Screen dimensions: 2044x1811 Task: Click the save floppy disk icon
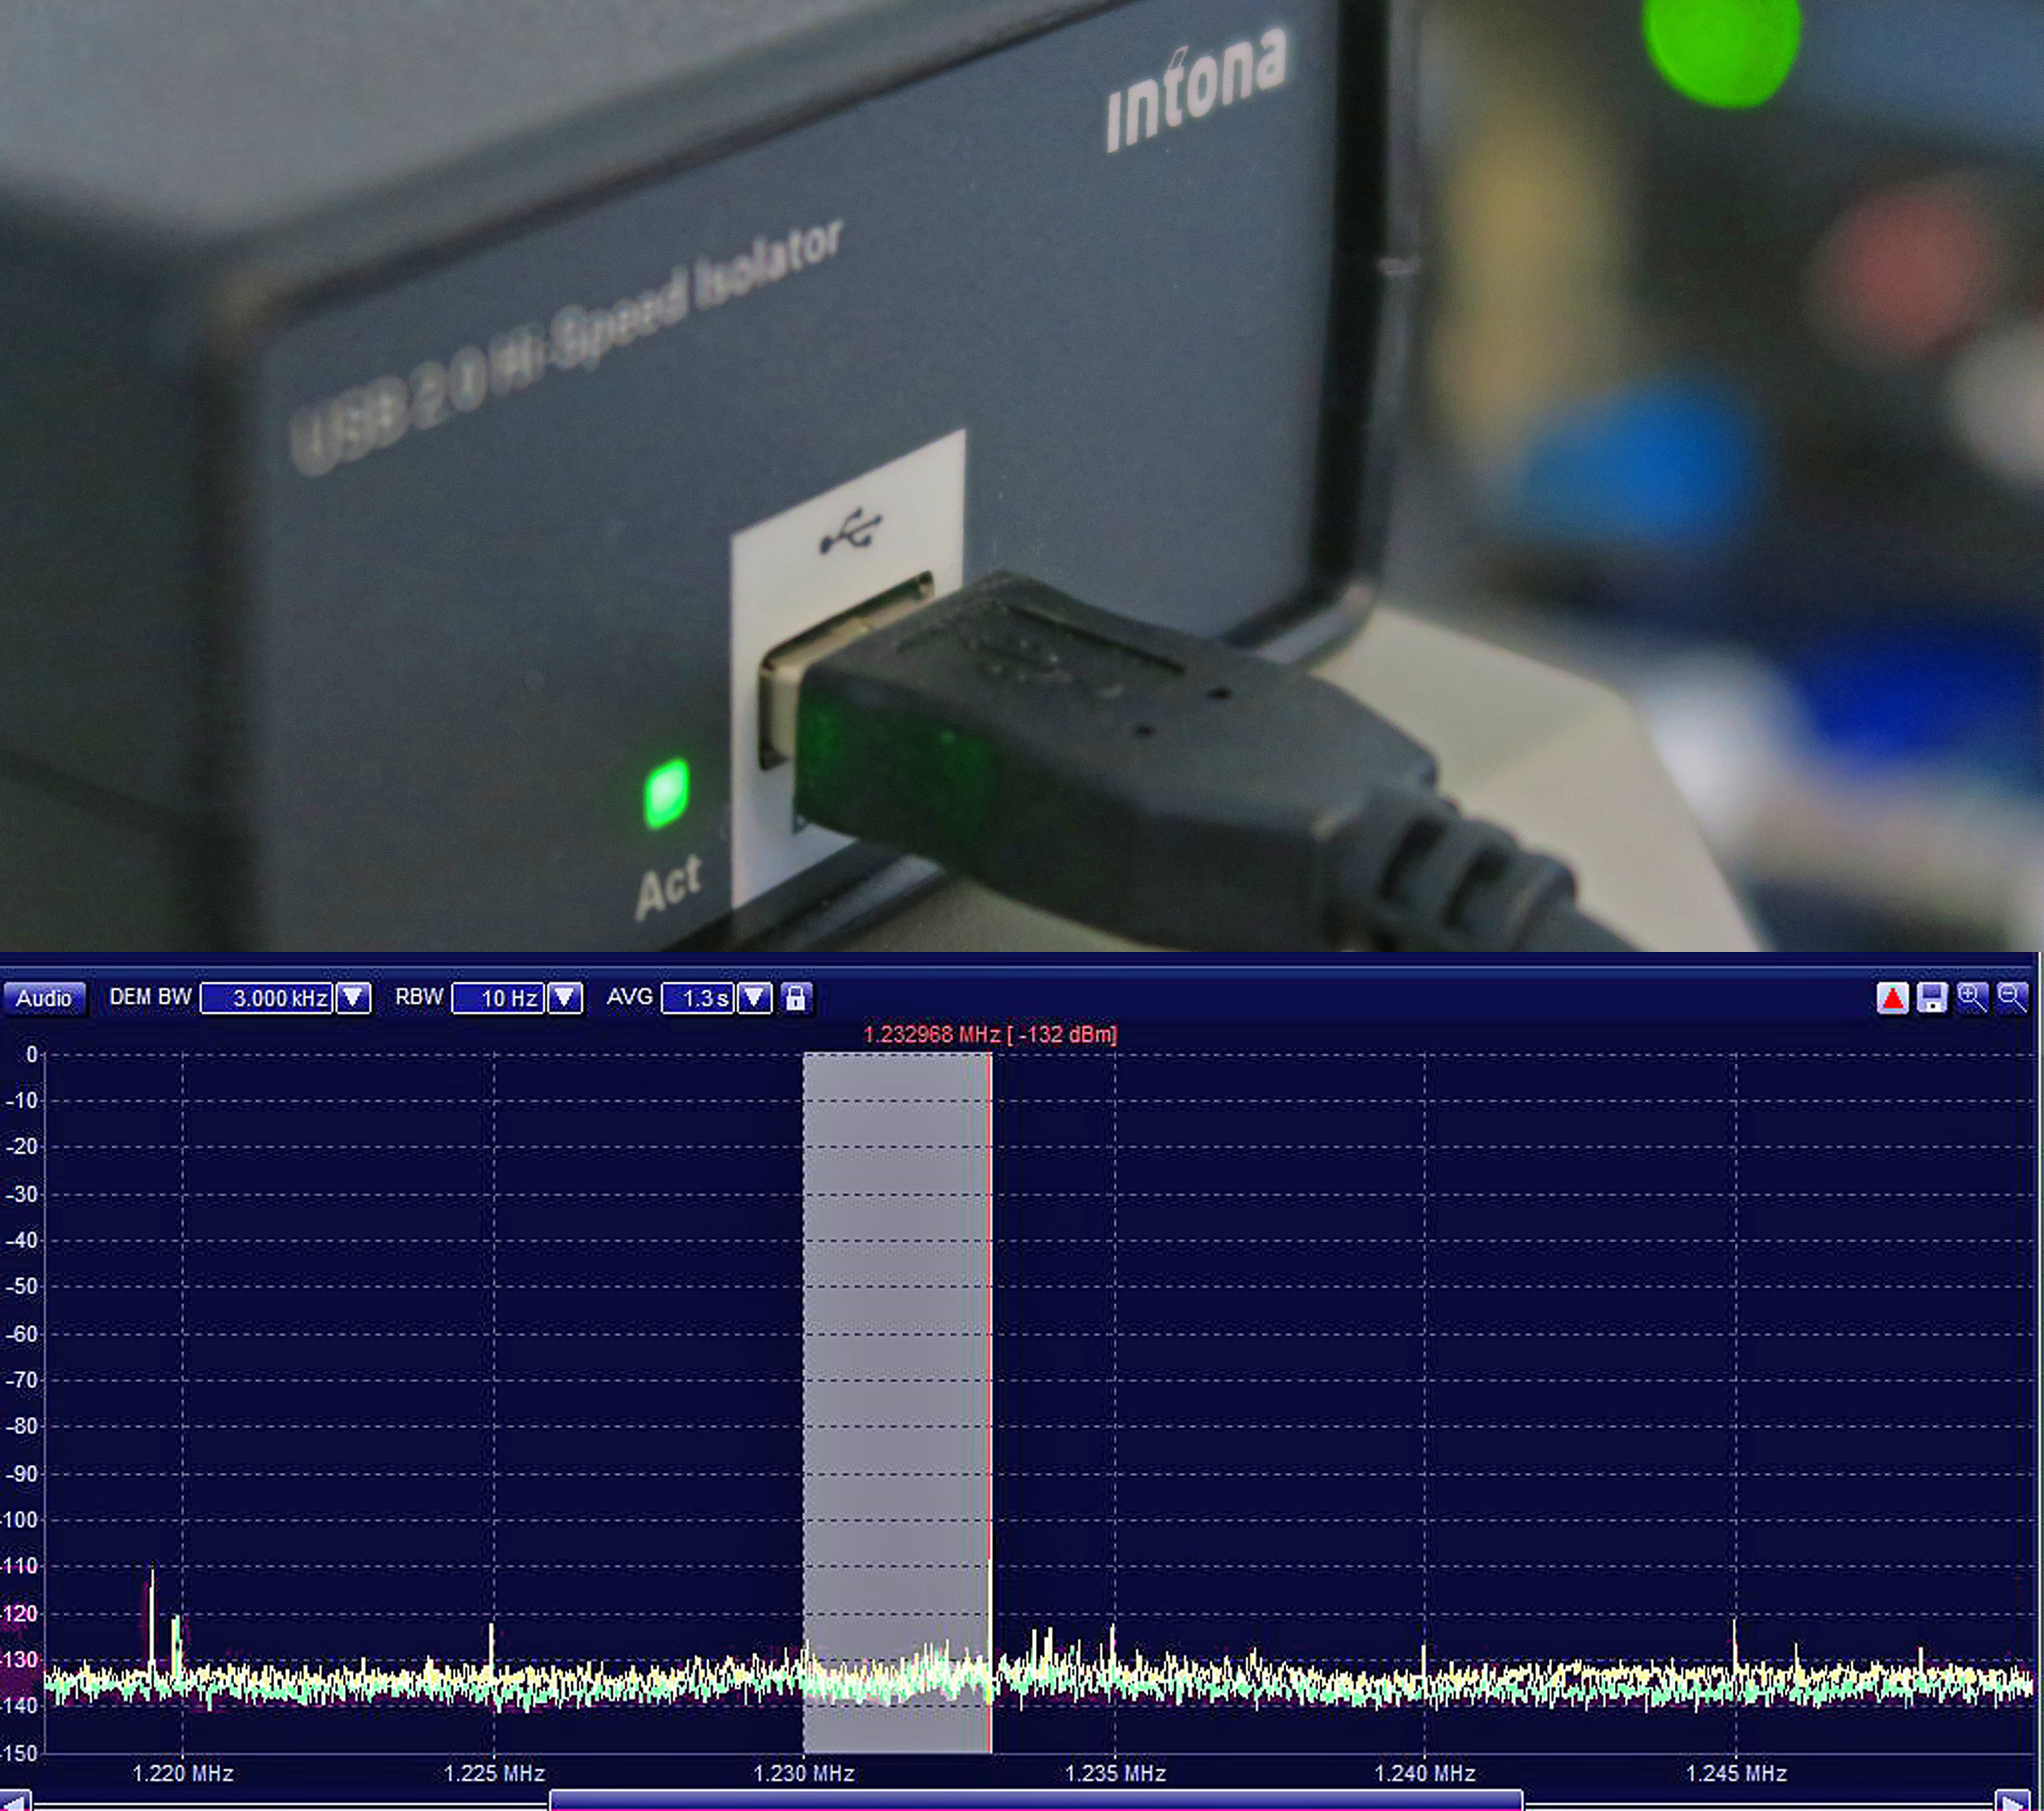coord(1932,998)
